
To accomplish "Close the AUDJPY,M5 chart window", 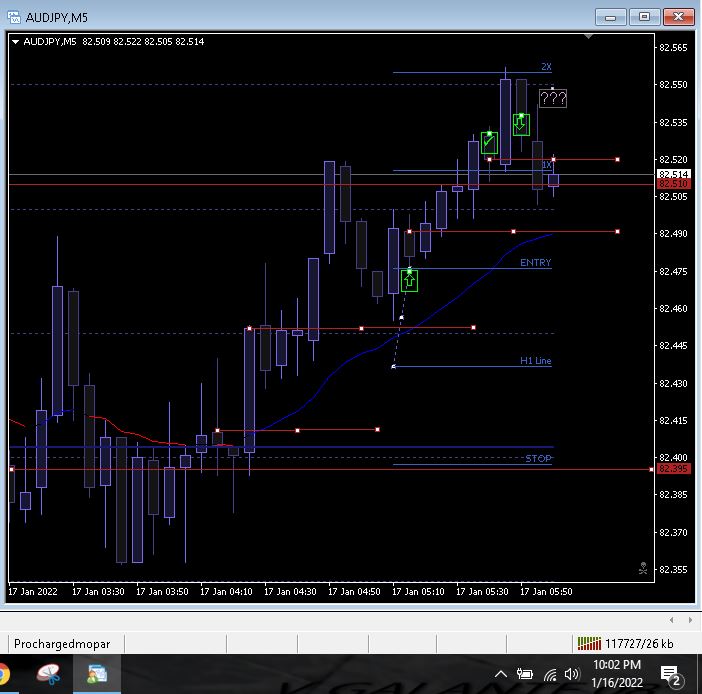I will [x=679, y=17].
